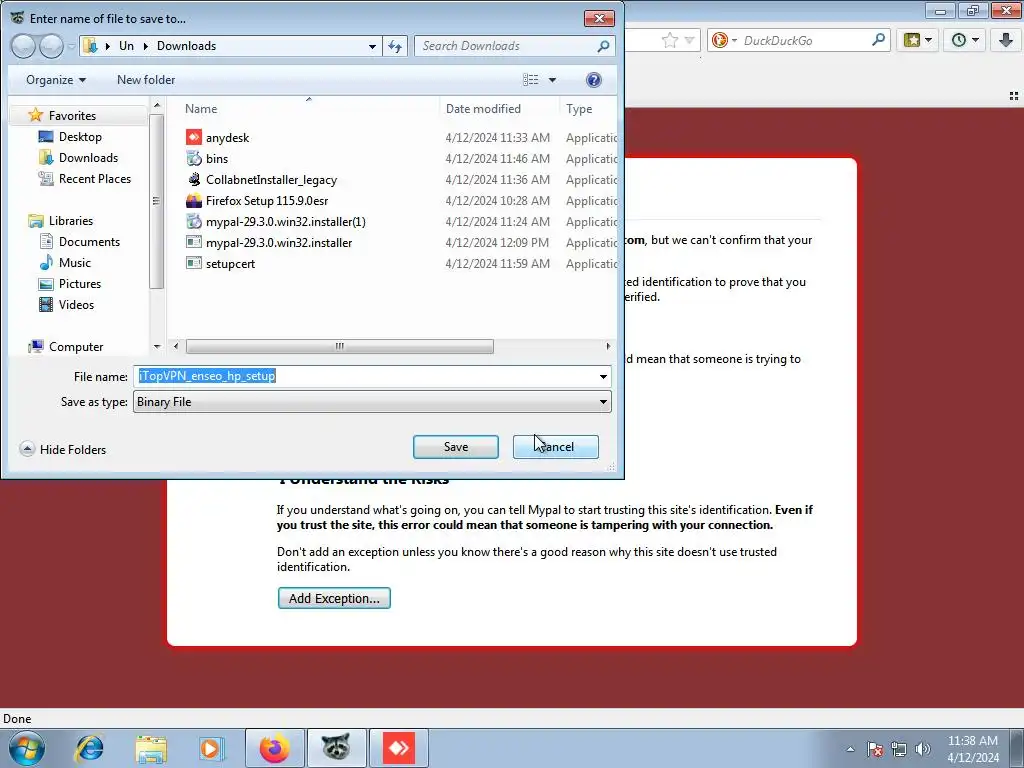Screen dimensions: 1024x768
Task: Click the Cancel button
Action: point(556,447)
